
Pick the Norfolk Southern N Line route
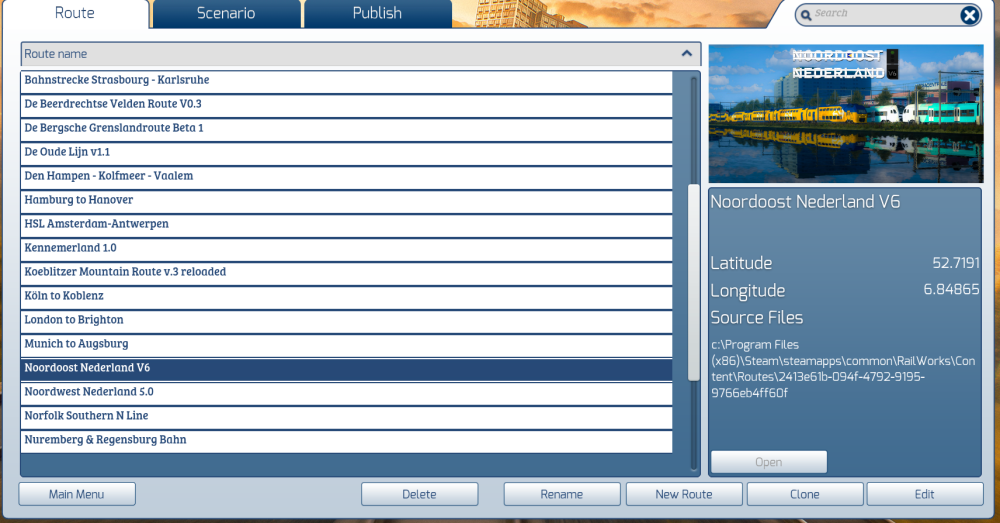346,416
